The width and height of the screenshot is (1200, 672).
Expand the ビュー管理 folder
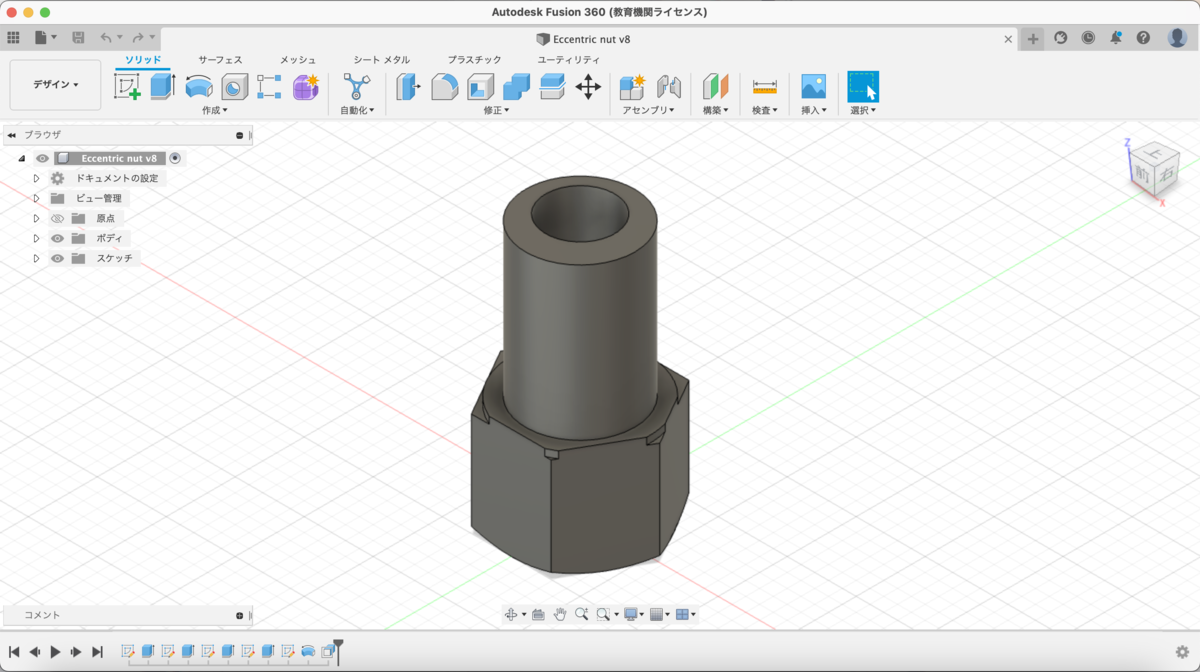[x=37, y=198]
